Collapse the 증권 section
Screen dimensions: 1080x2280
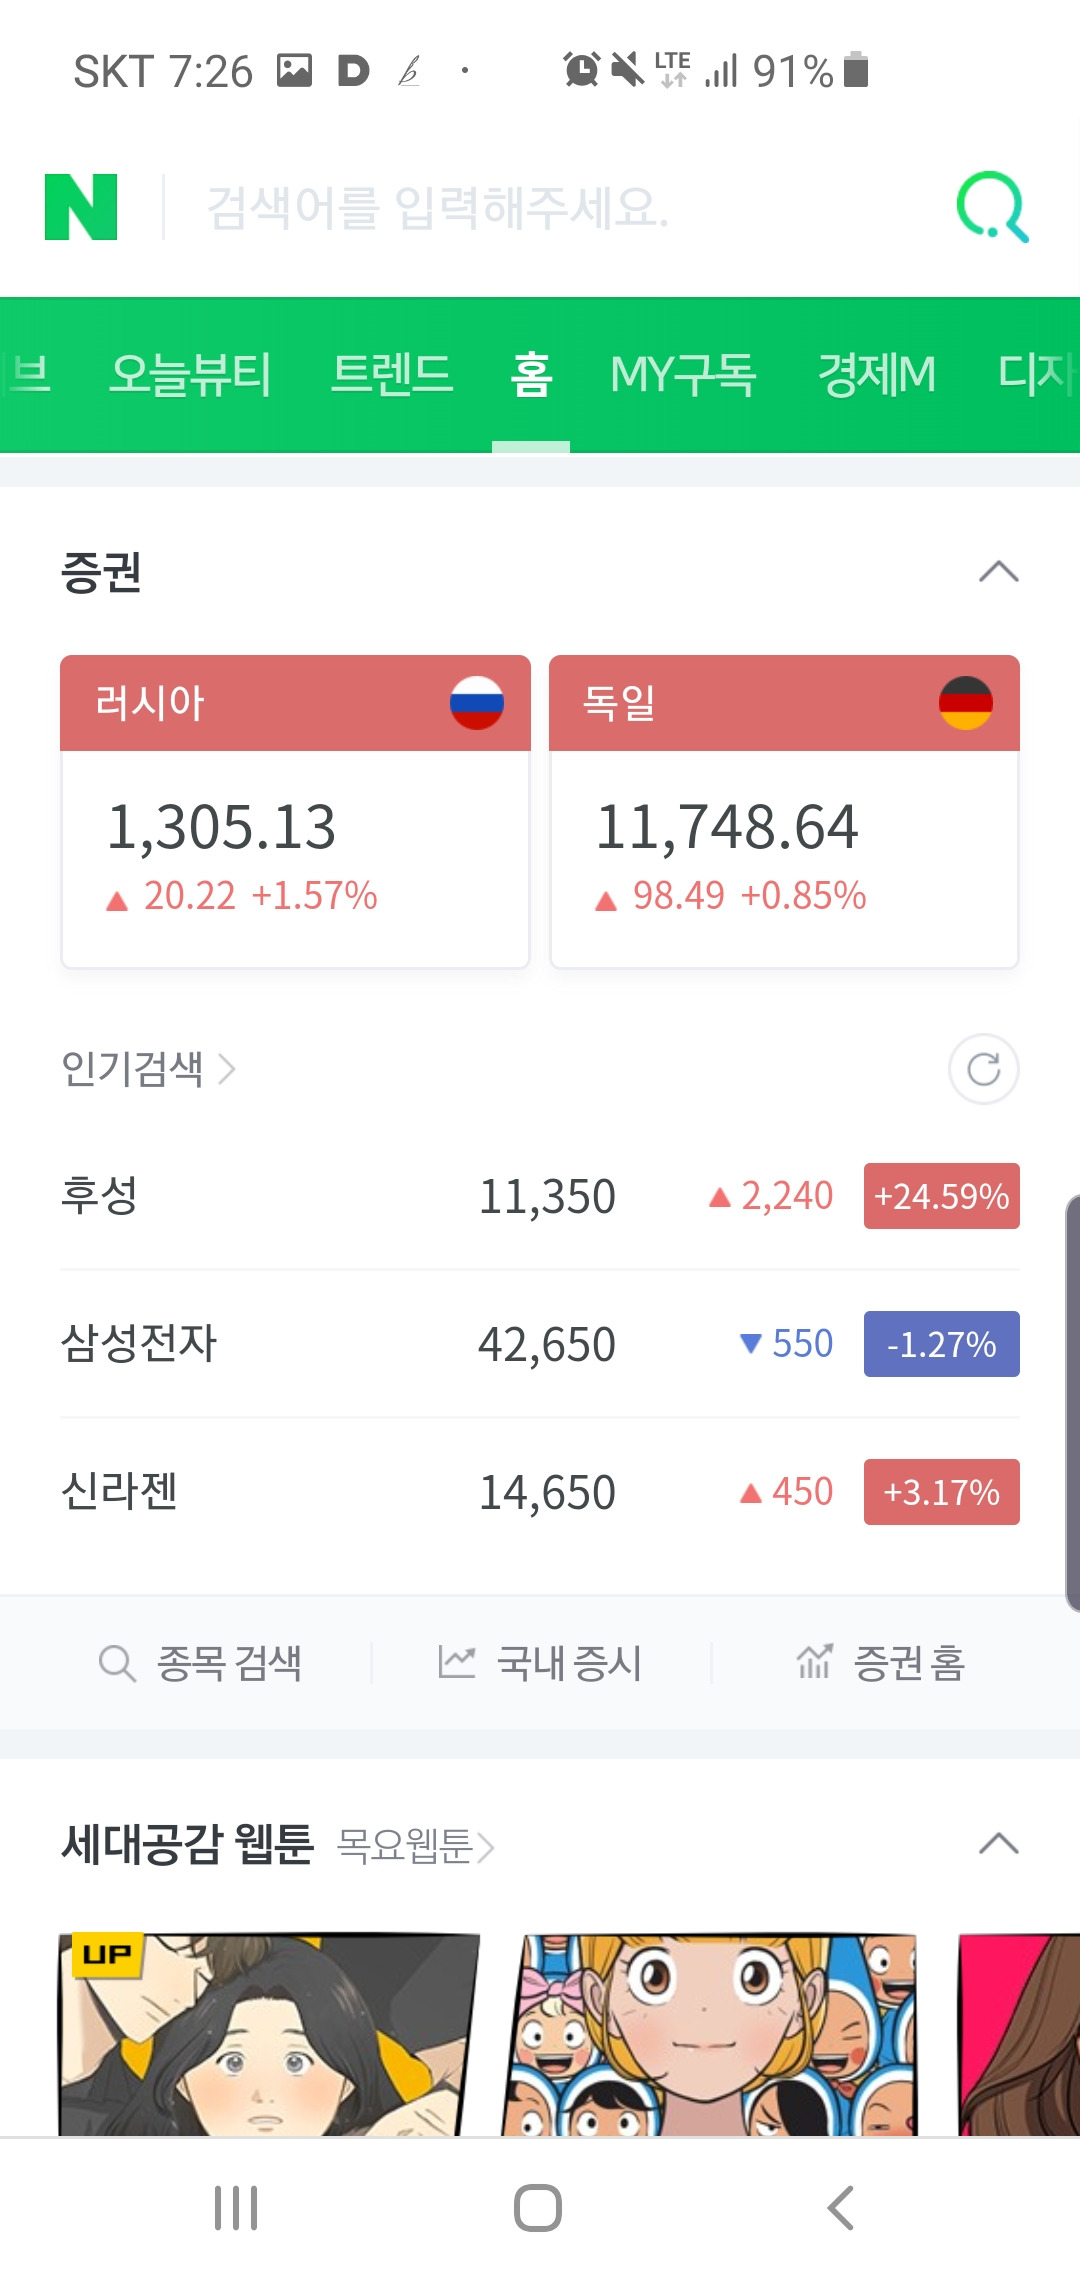999,572
